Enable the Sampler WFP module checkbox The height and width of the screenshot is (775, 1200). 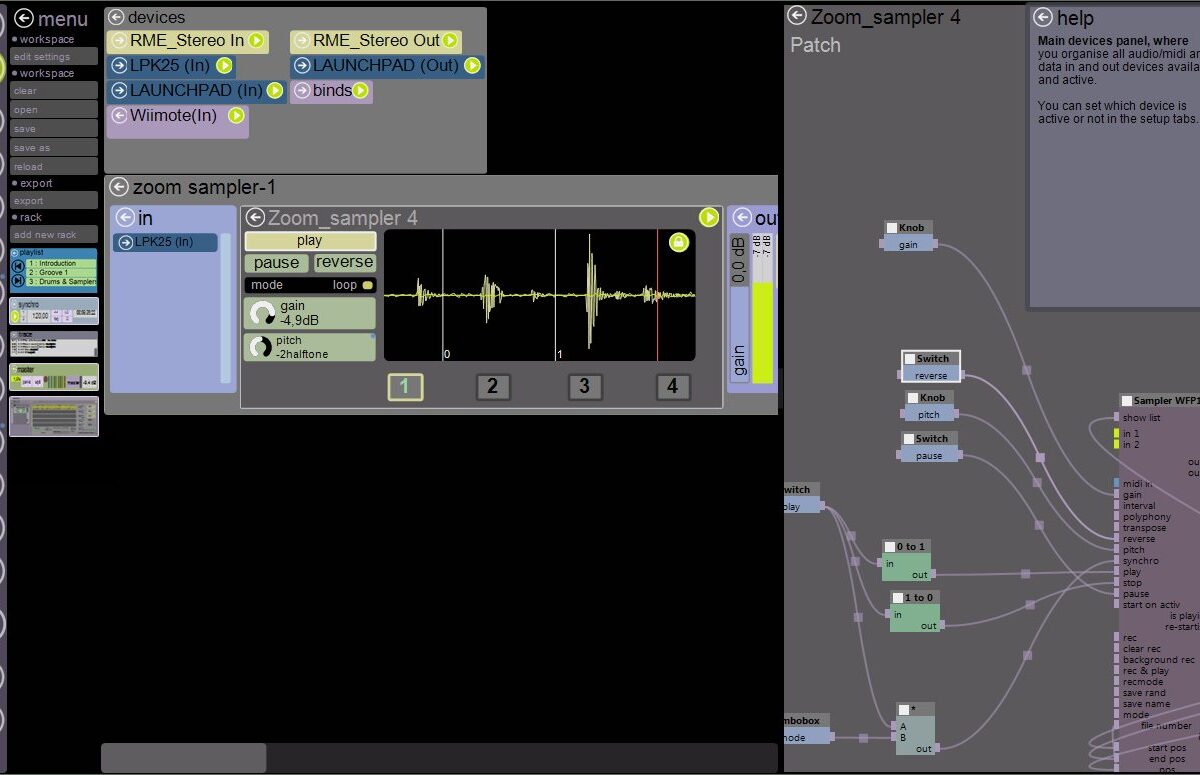[1126, 401]
